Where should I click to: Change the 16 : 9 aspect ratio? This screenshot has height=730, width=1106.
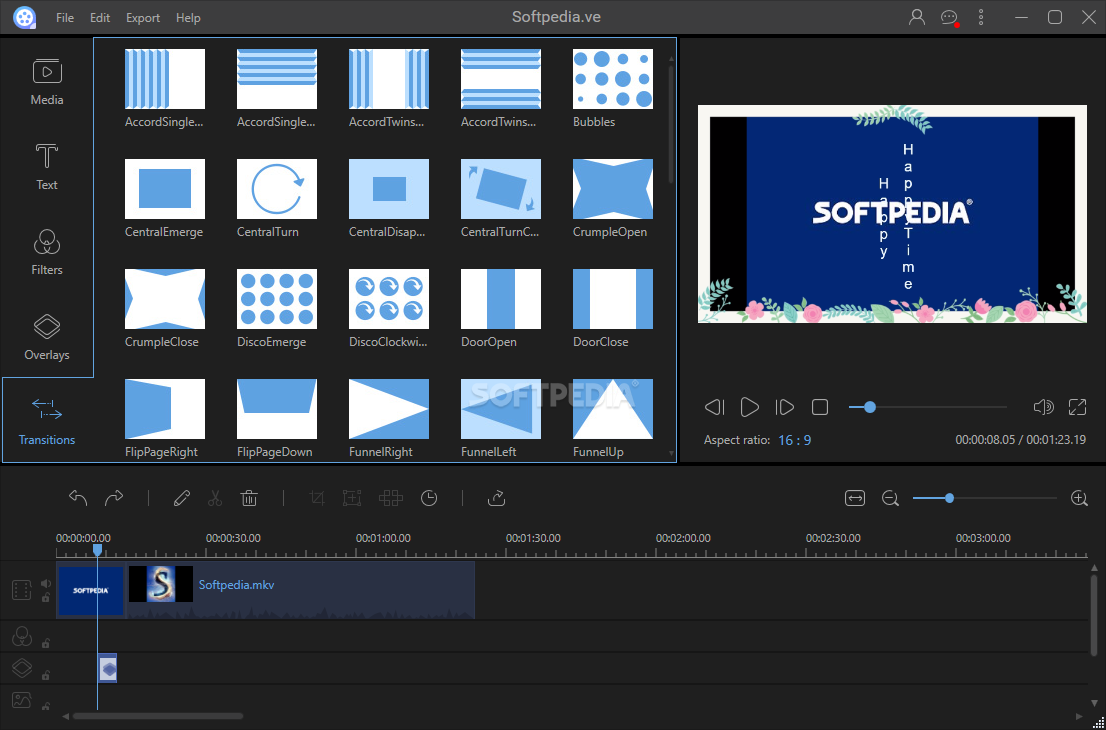794,440
